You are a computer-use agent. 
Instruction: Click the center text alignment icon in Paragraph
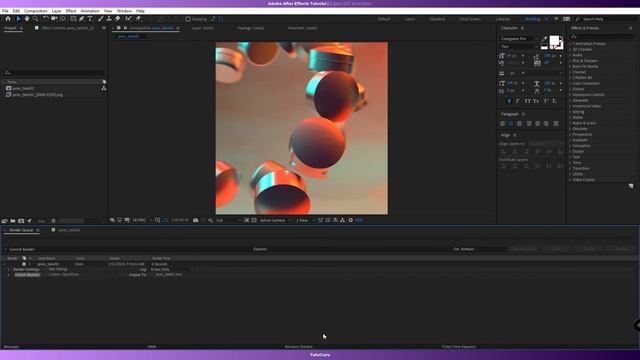(511, 124)
